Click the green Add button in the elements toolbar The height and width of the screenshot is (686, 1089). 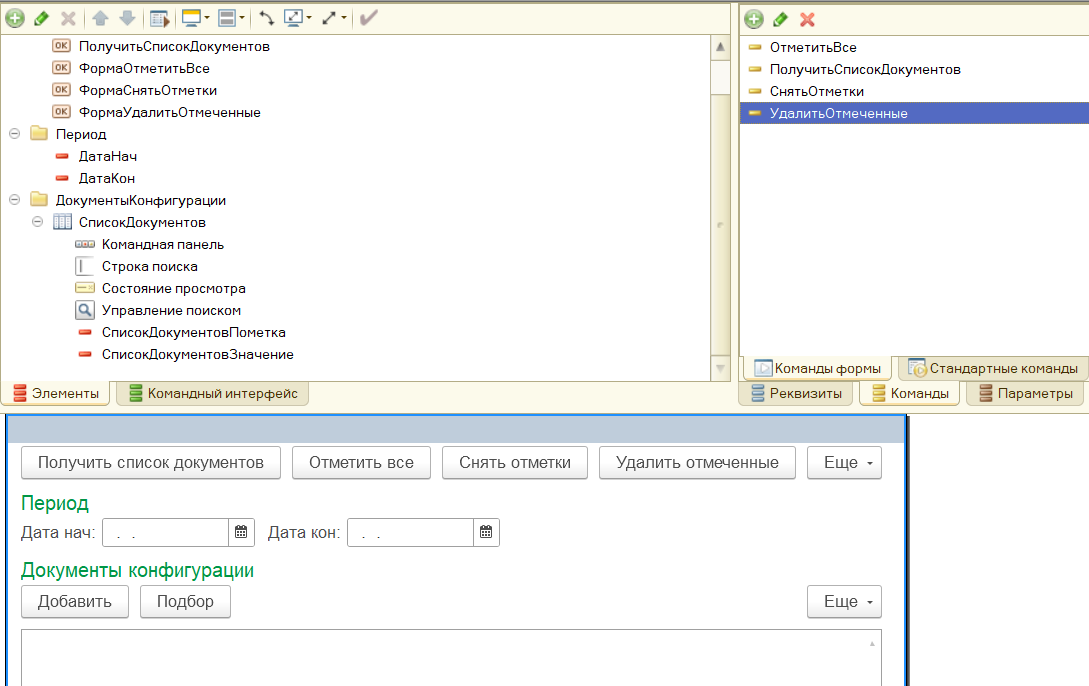[x=15, y=18]
